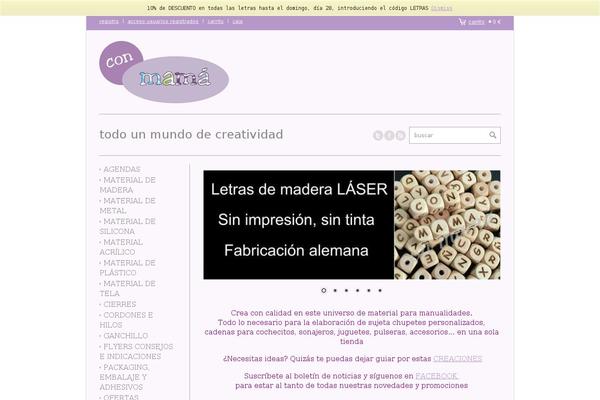Open the MATERIAL ACRÍLICO category

121,247
